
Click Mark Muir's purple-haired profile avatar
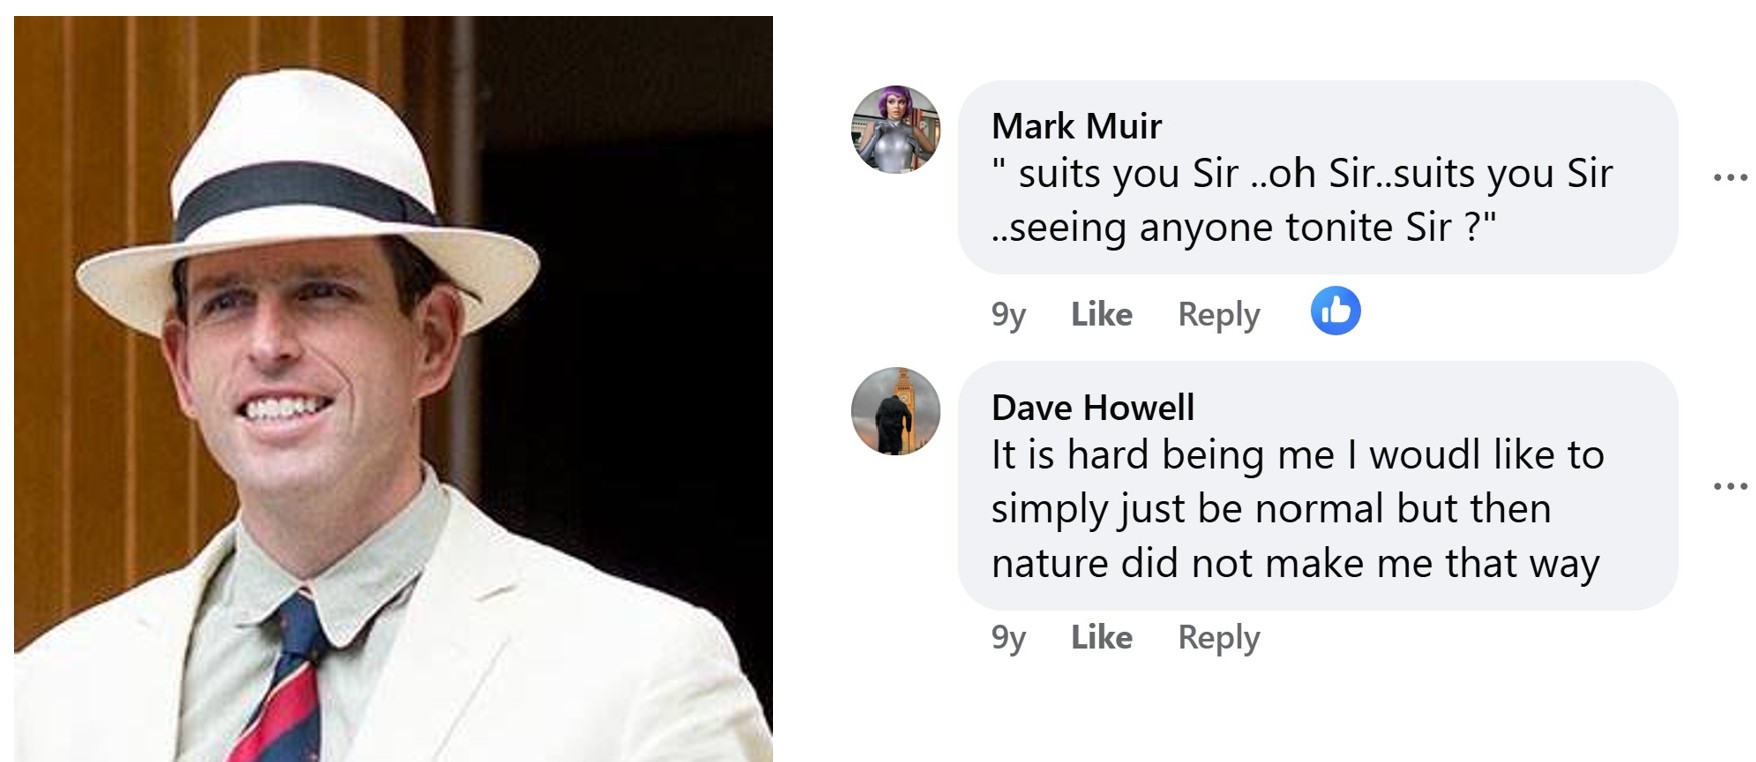[895, 130]
